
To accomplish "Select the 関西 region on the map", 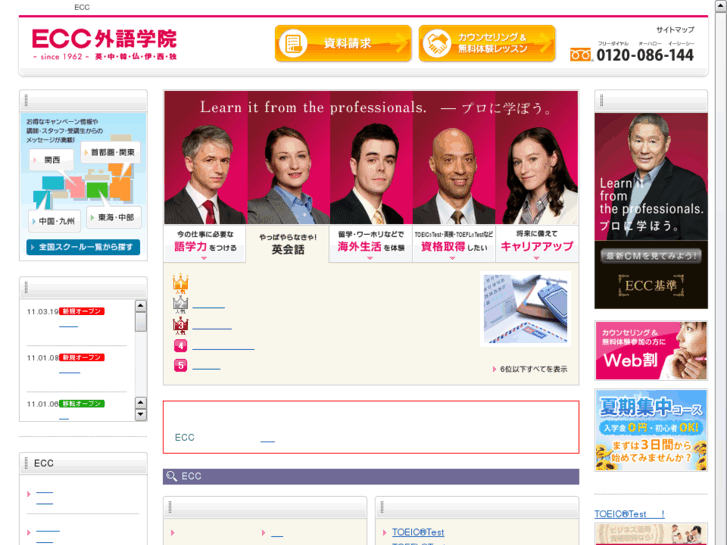I will point(51,160).
